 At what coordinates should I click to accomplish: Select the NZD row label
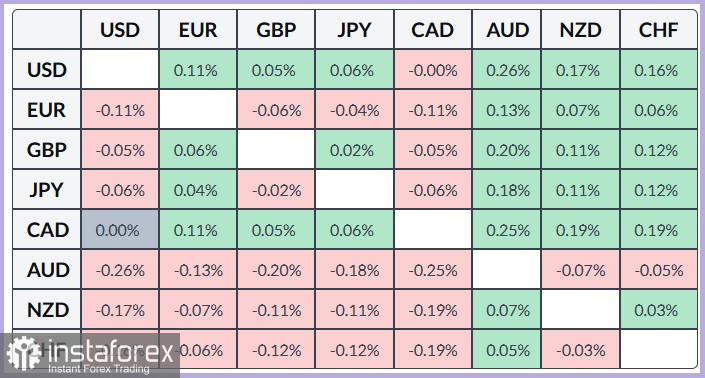click(x=47, y=310)
